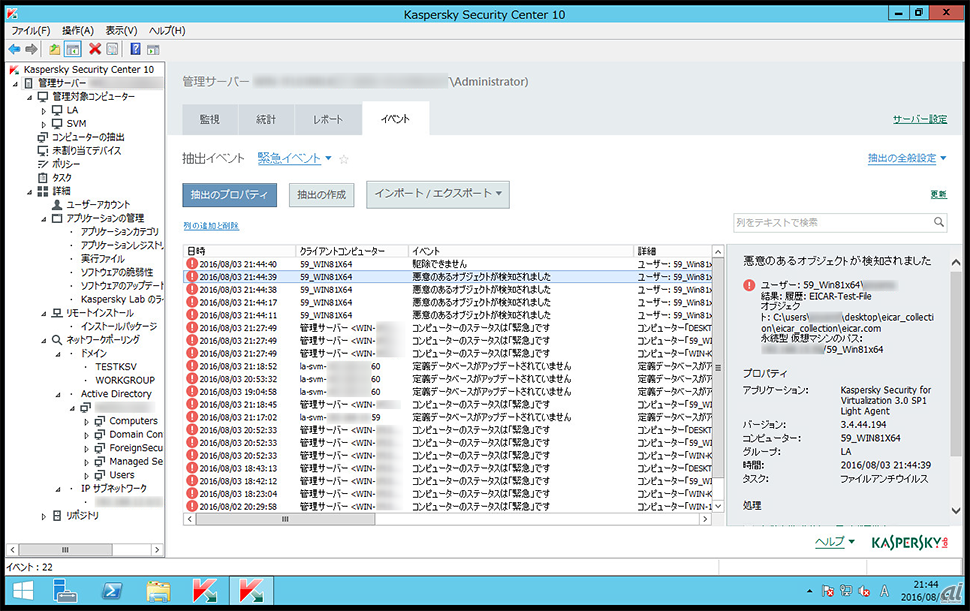Viewport: 970px width, 611px height.
Task: Click the red X delete toolbar icon
Action: point(94,49)
